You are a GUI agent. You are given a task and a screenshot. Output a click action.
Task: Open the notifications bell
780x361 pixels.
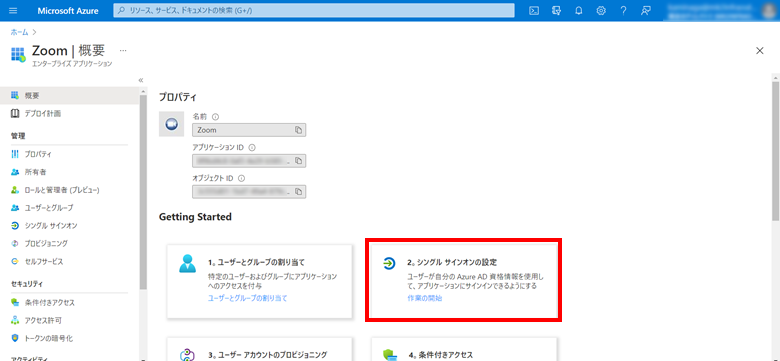click(579, 10)
